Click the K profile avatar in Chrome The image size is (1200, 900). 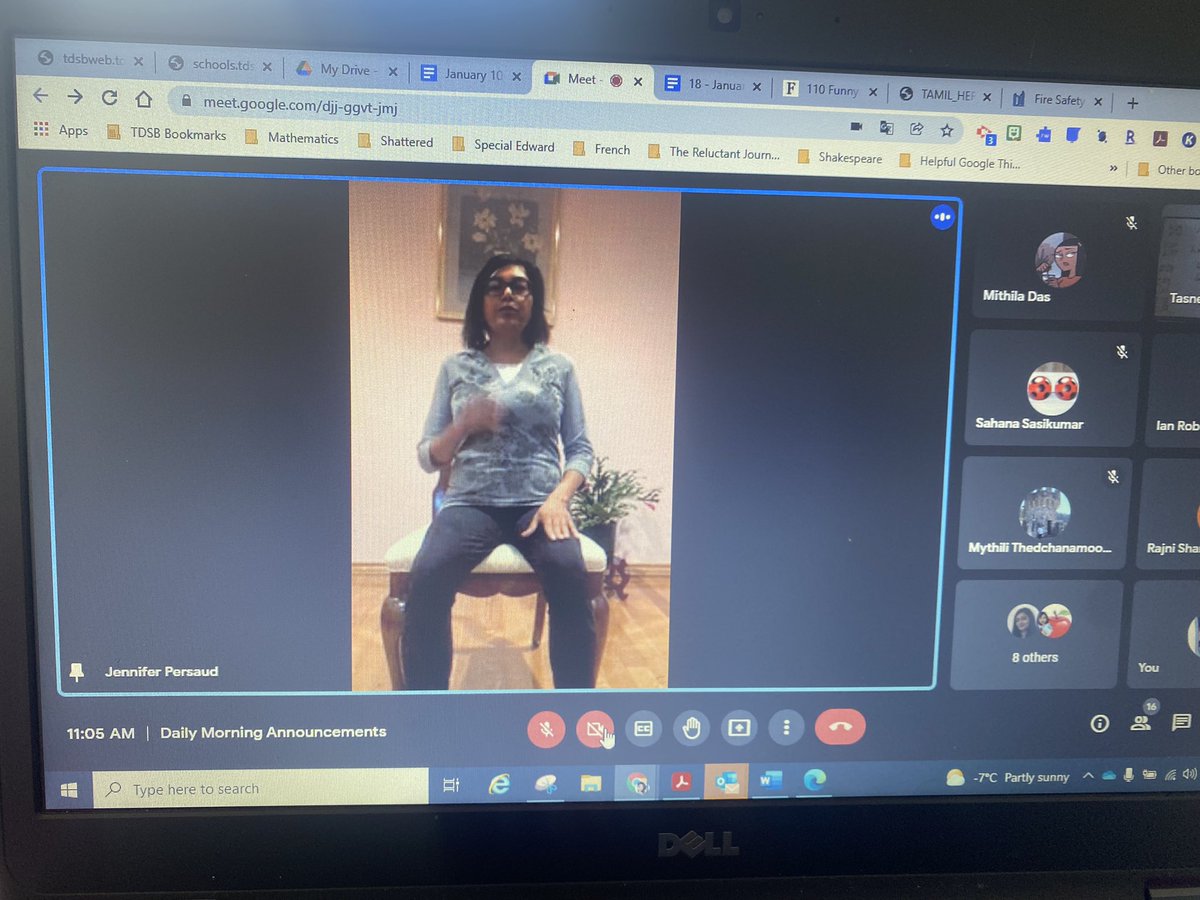1189,140
